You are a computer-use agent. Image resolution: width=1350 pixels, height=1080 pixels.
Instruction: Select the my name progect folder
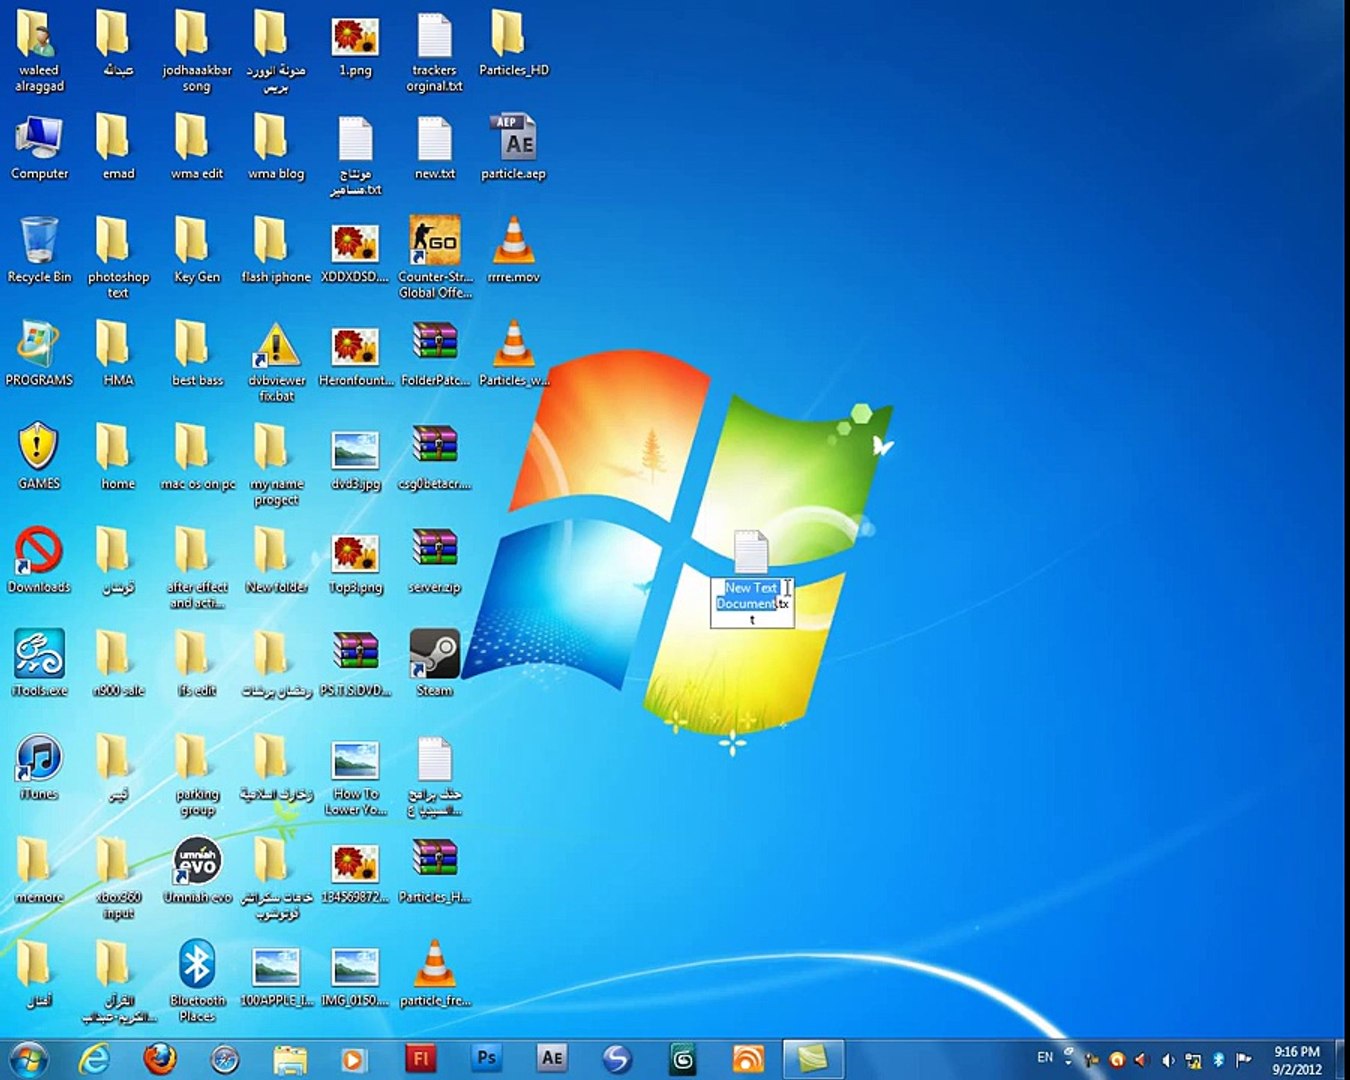(276, 464)
